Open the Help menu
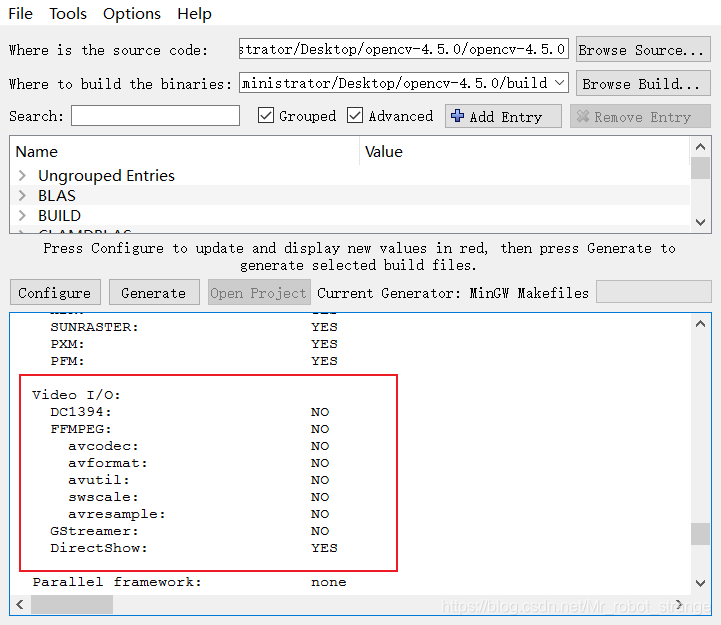 pyautogui.click(x=194, y=13)
